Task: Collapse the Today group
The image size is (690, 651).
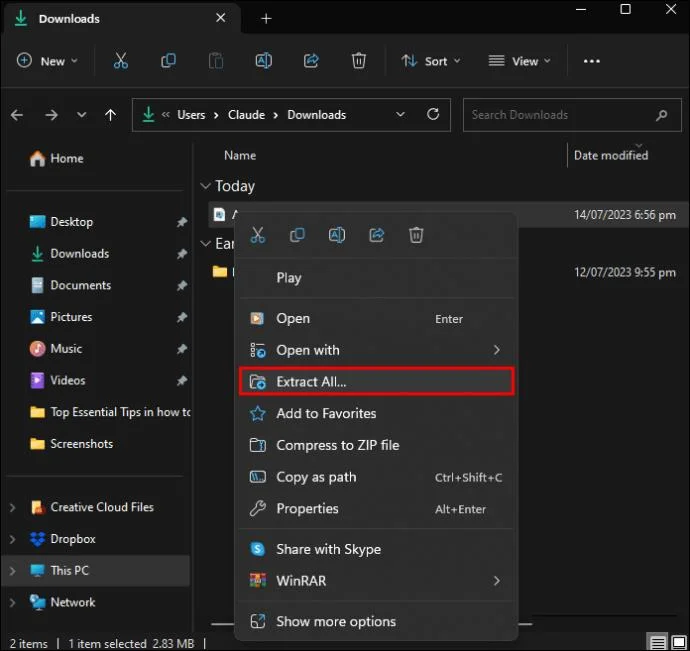Action: pyautogui.click(x=205, y=186)
